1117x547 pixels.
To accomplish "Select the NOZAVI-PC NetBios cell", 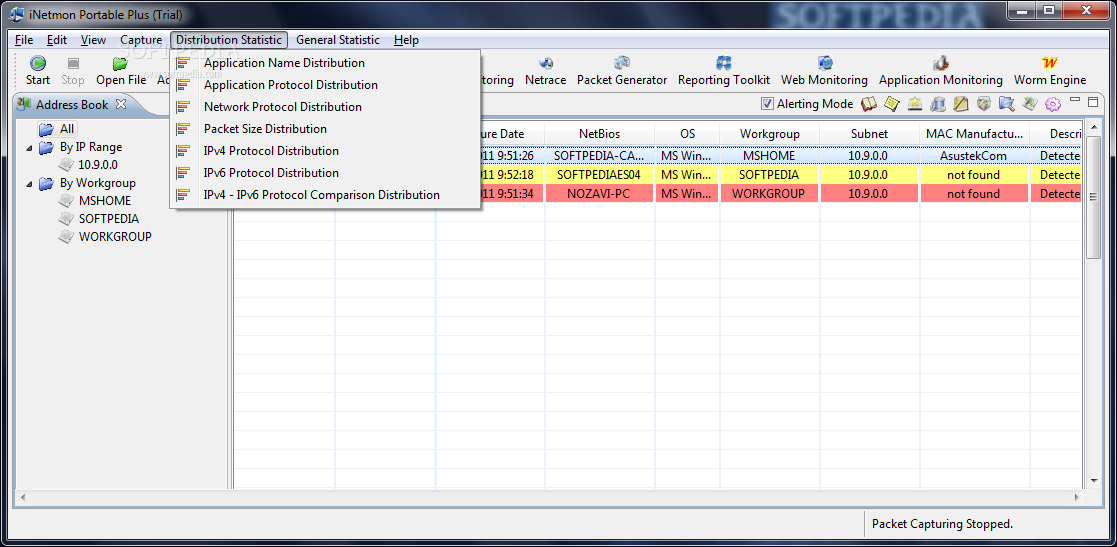I will click(599, 194).
